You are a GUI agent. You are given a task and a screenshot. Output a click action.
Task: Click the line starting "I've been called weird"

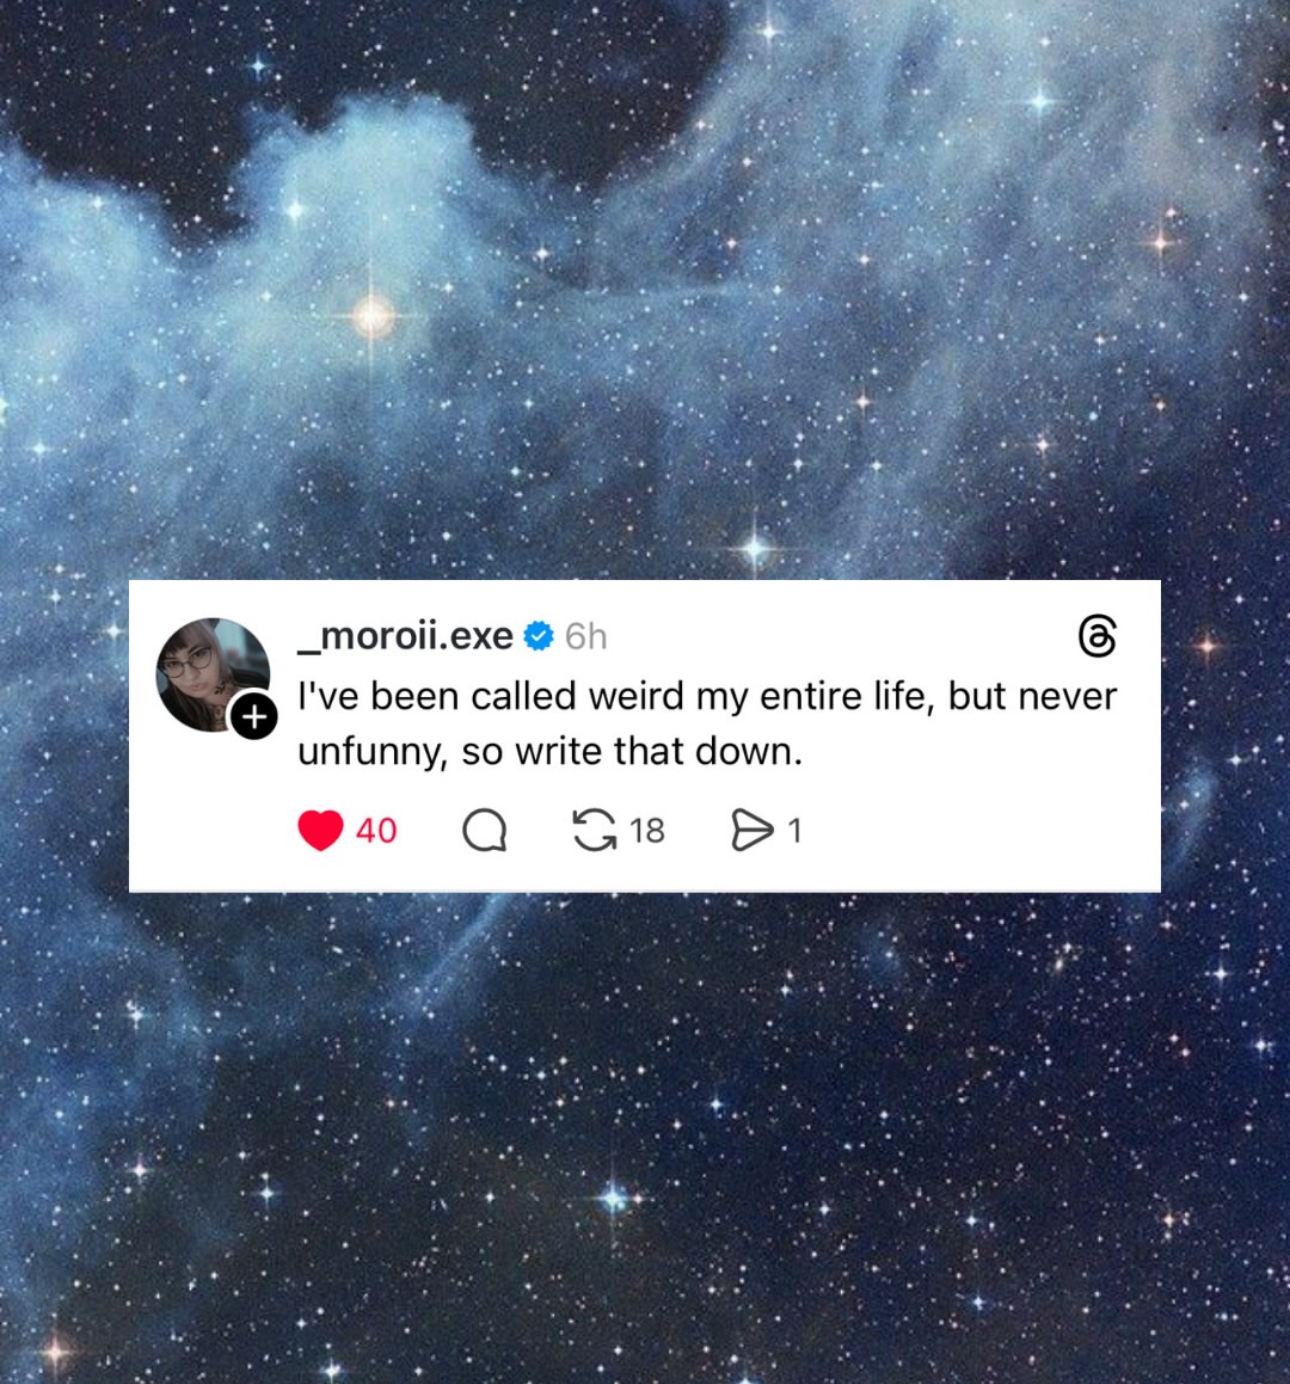pos(707,696)
